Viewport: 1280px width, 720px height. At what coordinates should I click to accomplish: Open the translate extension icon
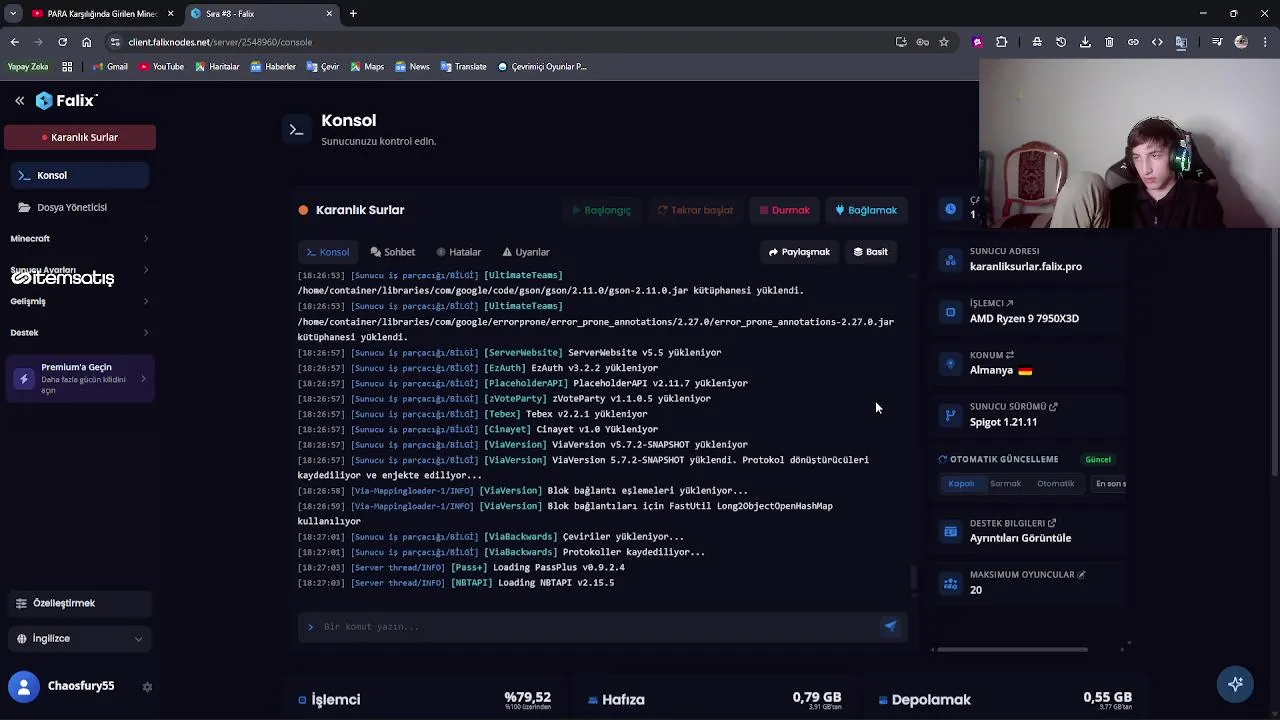[1181, 42]
